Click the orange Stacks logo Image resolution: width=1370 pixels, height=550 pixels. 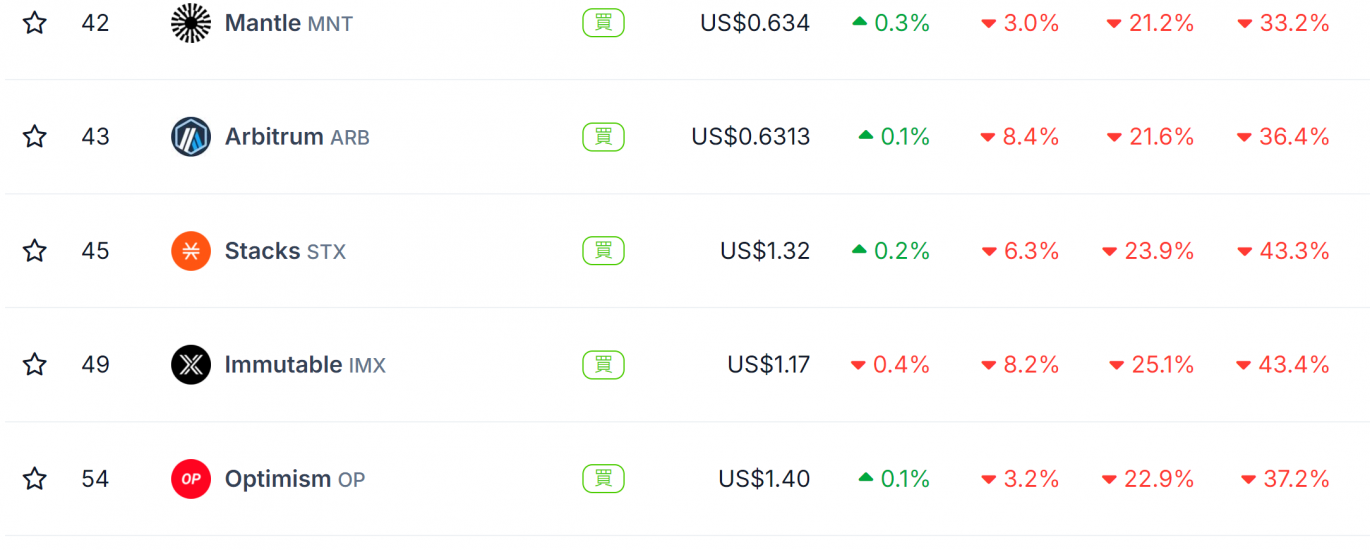[x=191, y=251]
